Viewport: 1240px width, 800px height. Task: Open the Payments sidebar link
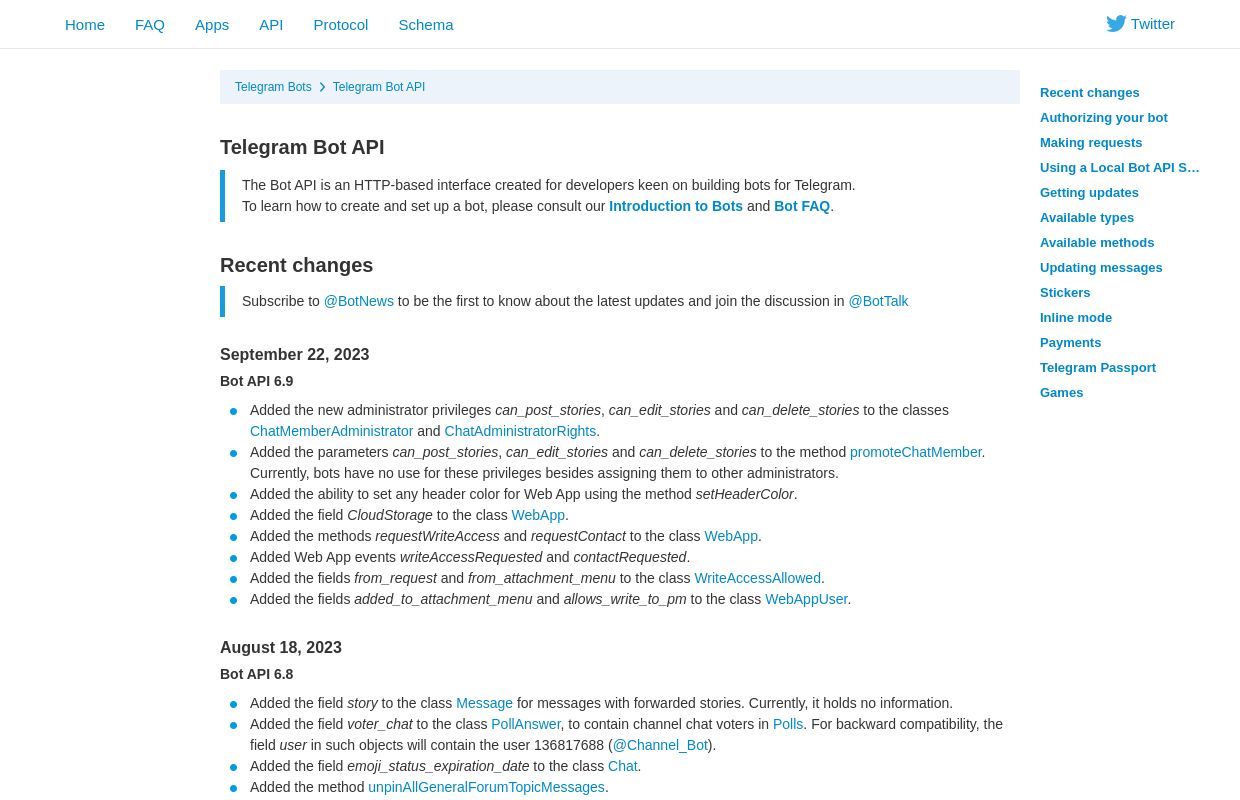1071,342
